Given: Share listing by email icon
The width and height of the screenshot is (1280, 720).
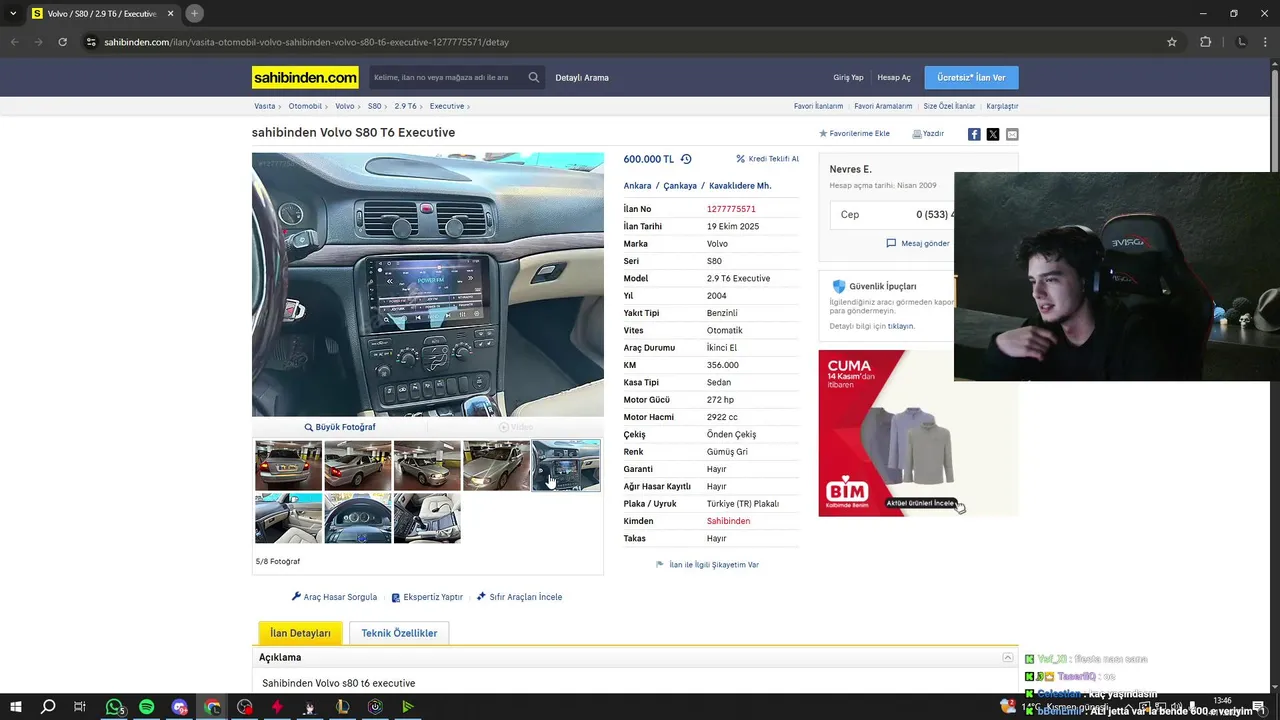Looking at the screenshot, I should click(x=1012, y=134).
